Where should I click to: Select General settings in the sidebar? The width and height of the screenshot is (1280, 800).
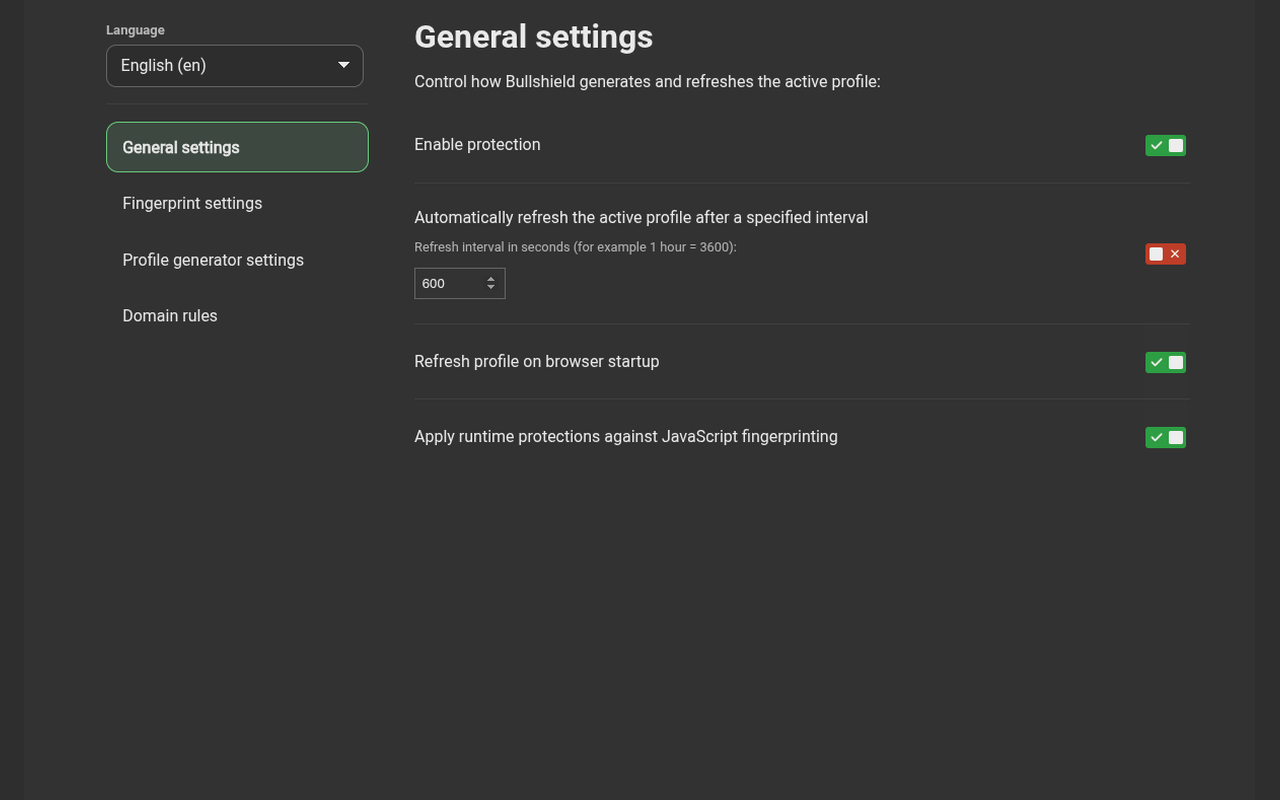[x=237, y=147]
